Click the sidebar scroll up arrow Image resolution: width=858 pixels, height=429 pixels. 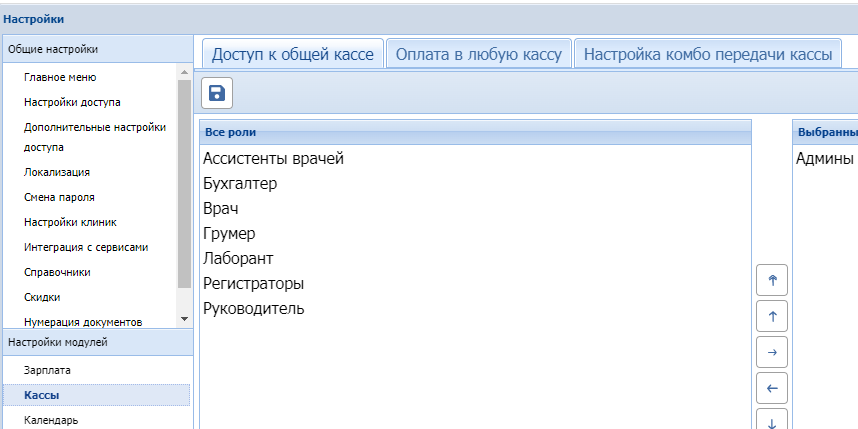(x=183, y=73)
